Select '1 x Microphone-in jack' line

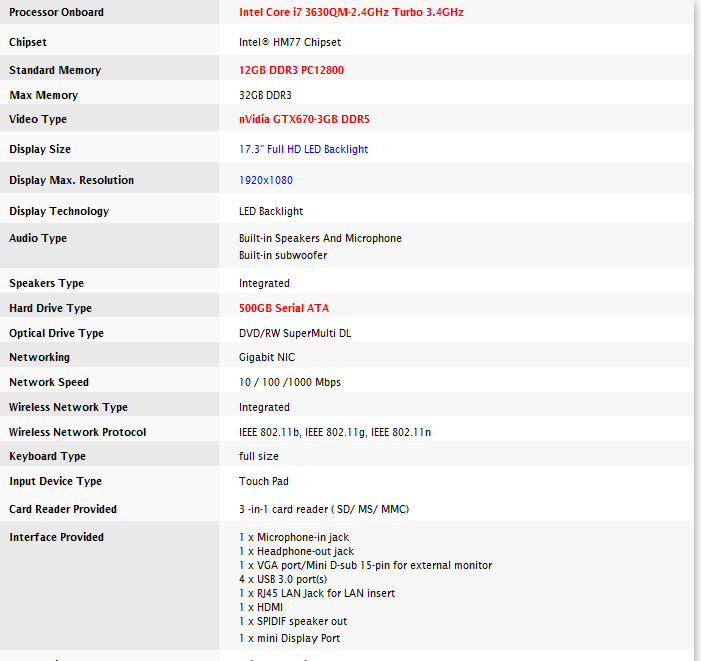pyautogui.click(x=294, y=537)
